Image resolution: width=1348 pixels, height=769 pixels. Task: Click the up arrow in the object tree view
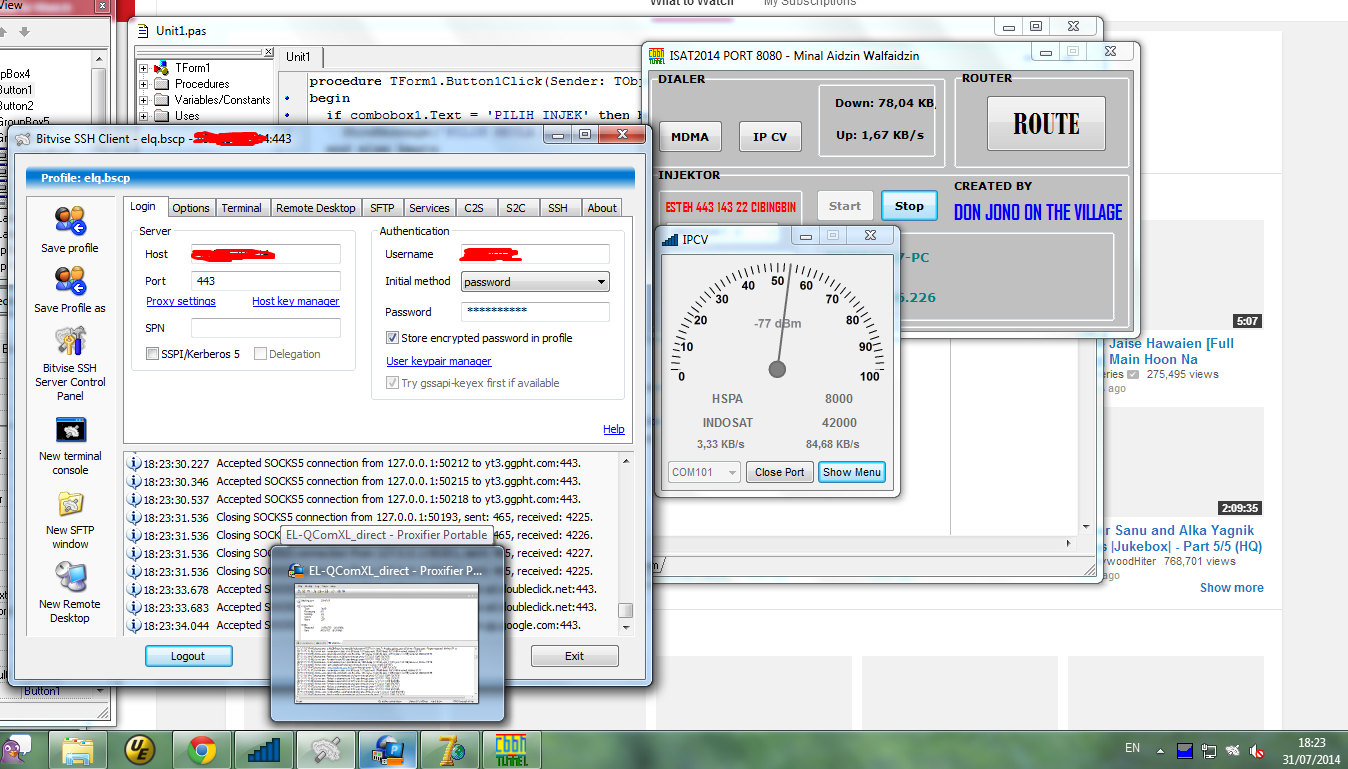(4, 32)
